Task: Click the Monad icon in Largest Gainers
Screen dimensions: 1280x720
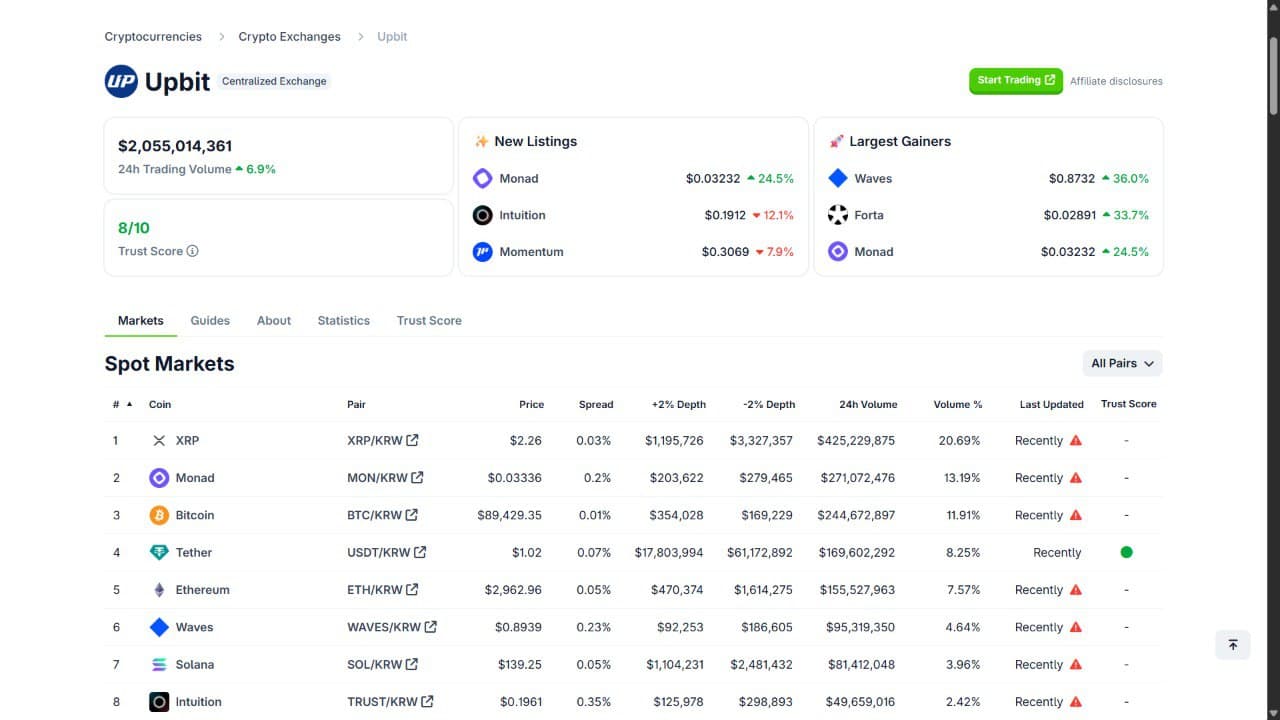Action: tap(838, 252)
